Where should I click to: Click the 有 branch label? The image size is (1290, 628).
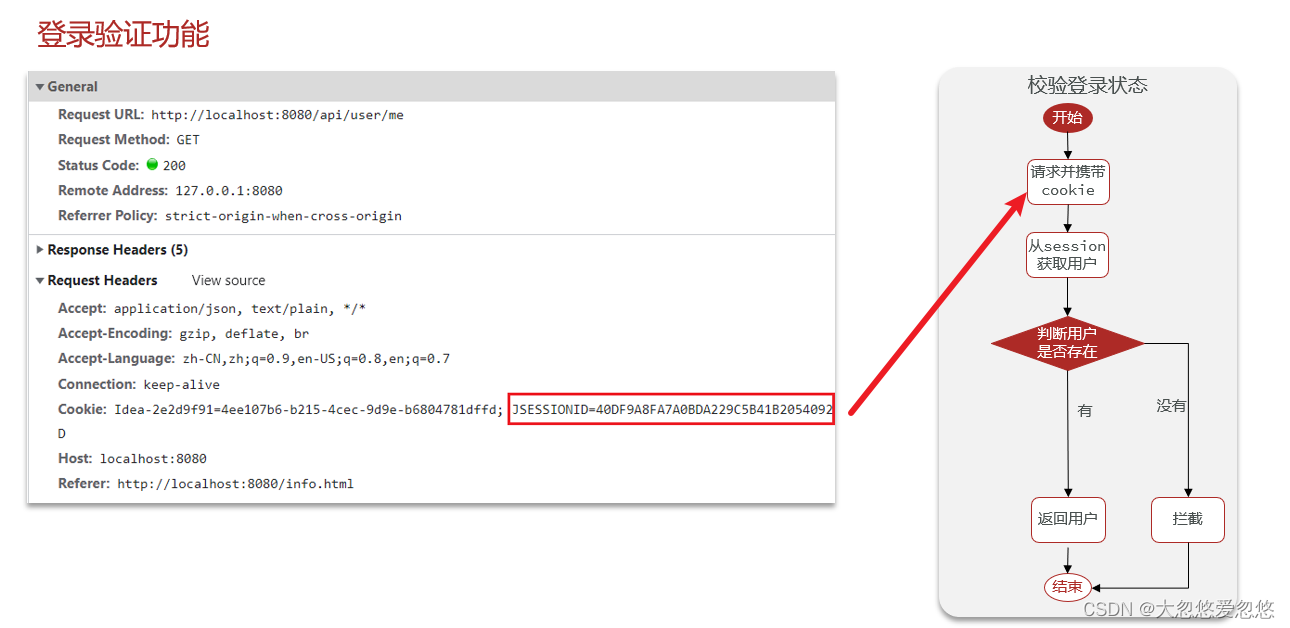tap(1085, 410)
